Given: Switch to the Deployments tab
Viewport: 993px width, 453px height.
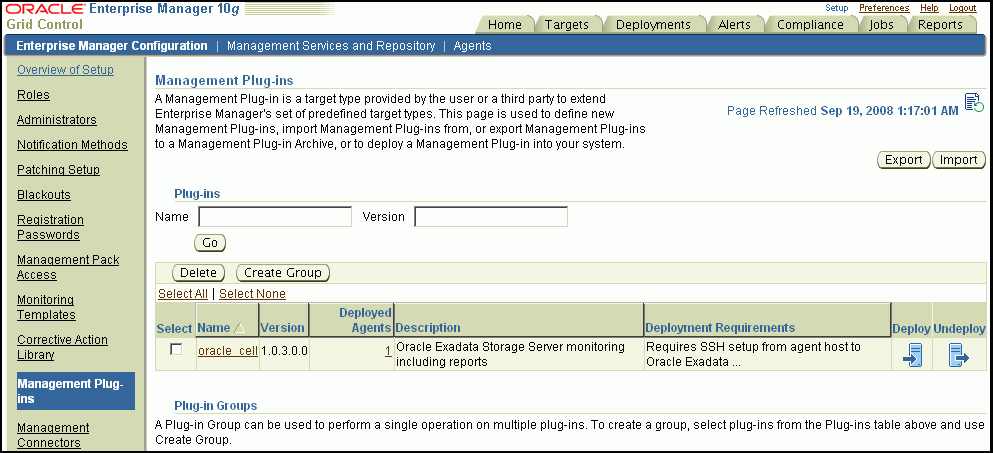Looking at the screenshot, I should 653,24.
